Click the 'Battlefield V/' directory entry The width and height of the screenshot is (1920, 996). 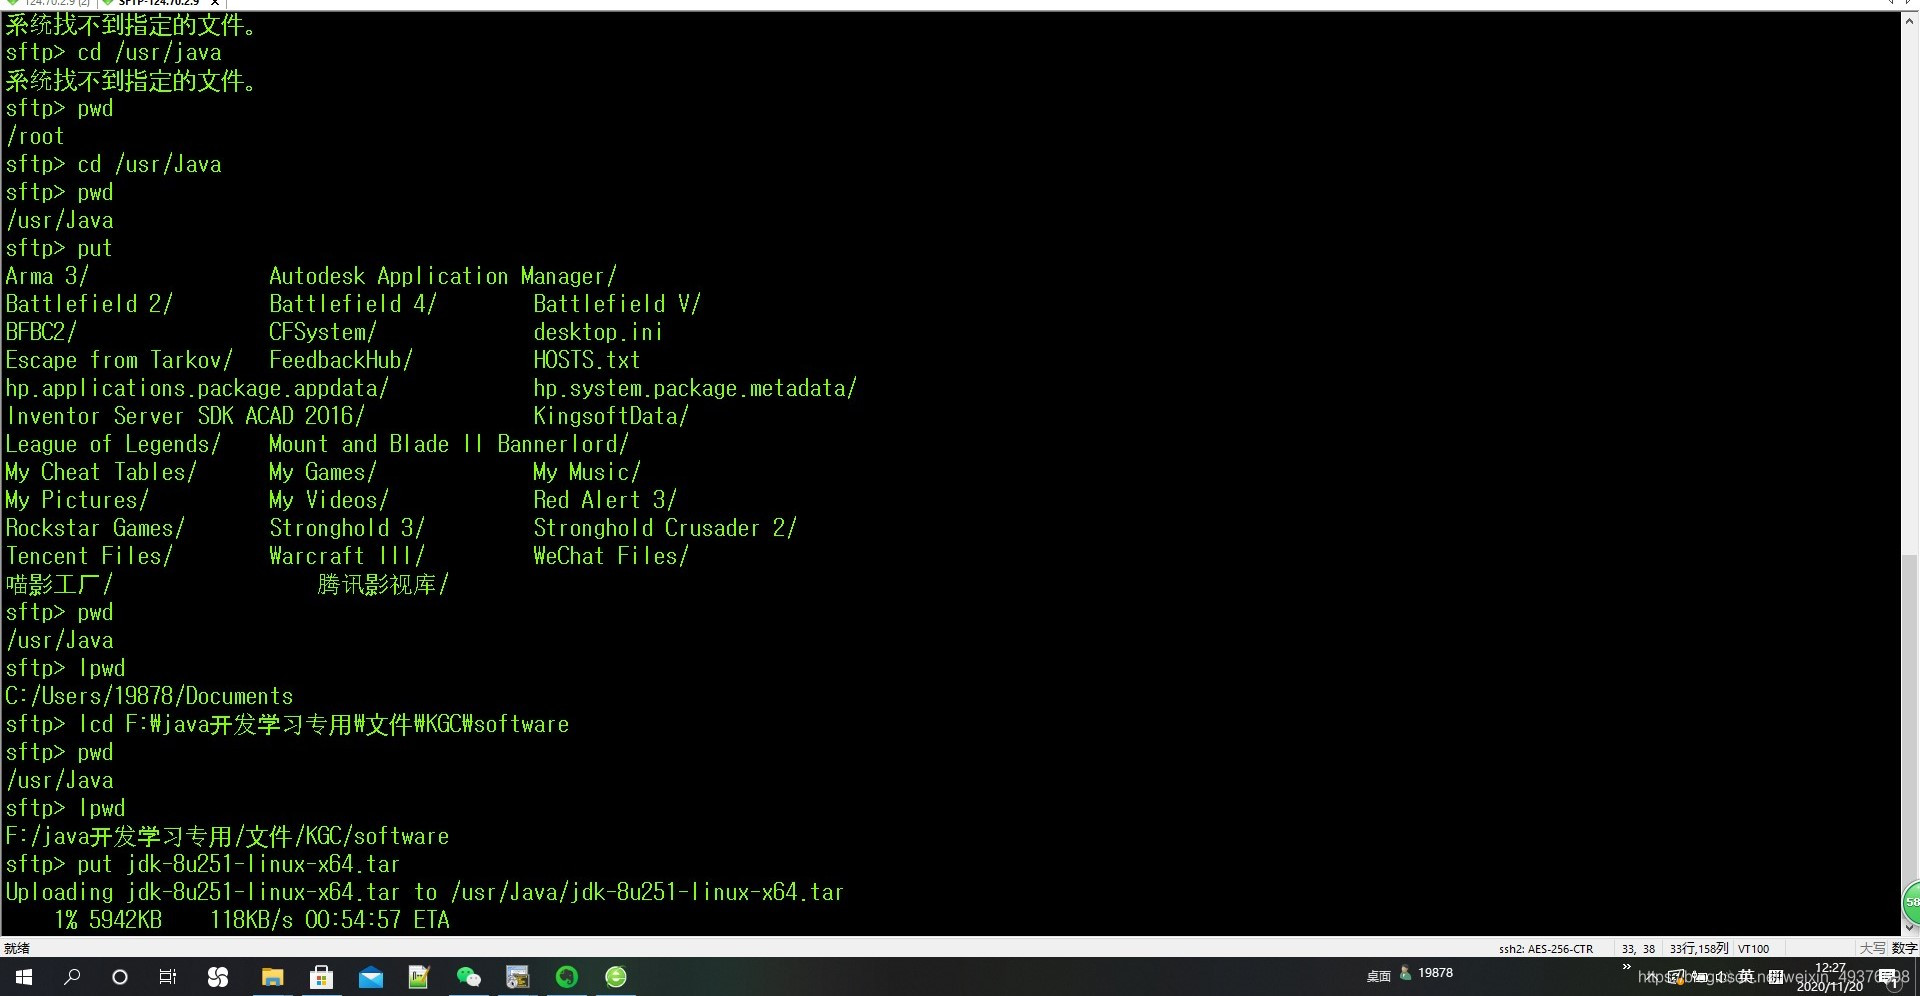pos(617,304)
